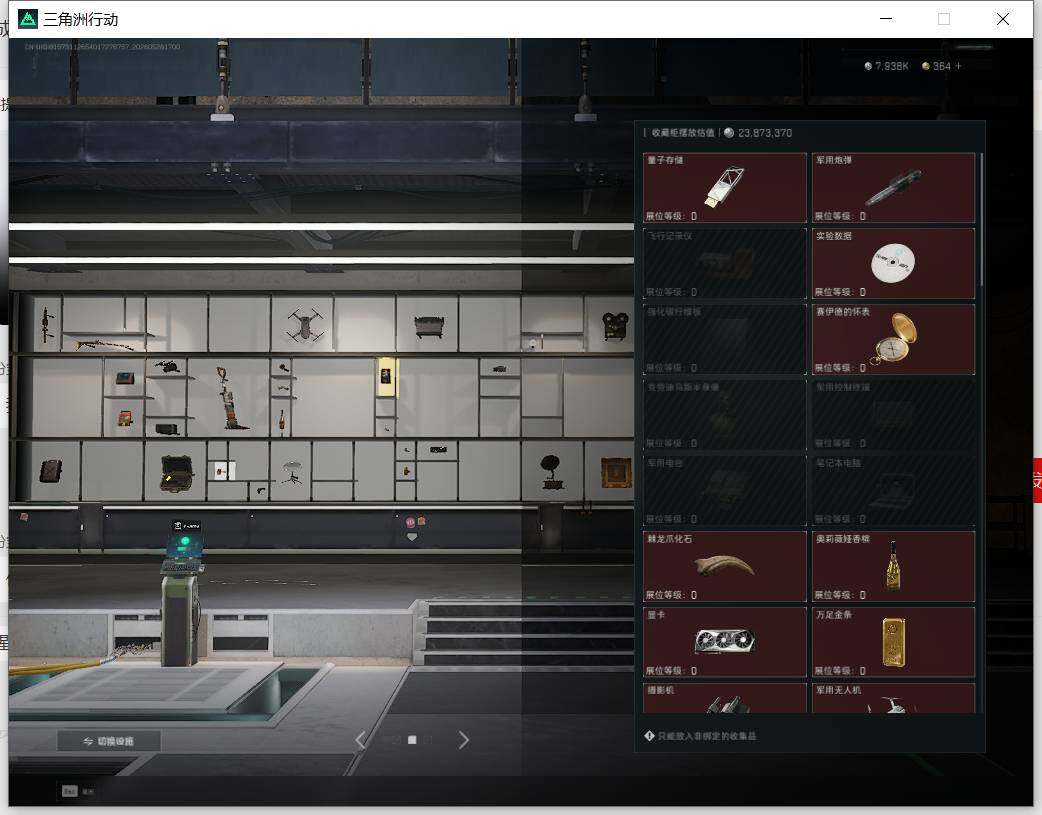This screenshot has height=815, width=1042.
Task: Click the gramophone on the bottom shelf
Action: click(551, 471)
